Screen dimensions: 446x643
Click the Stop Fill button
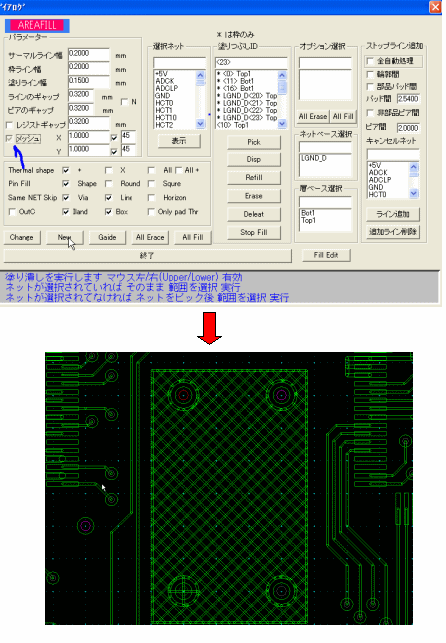point(254,233)
